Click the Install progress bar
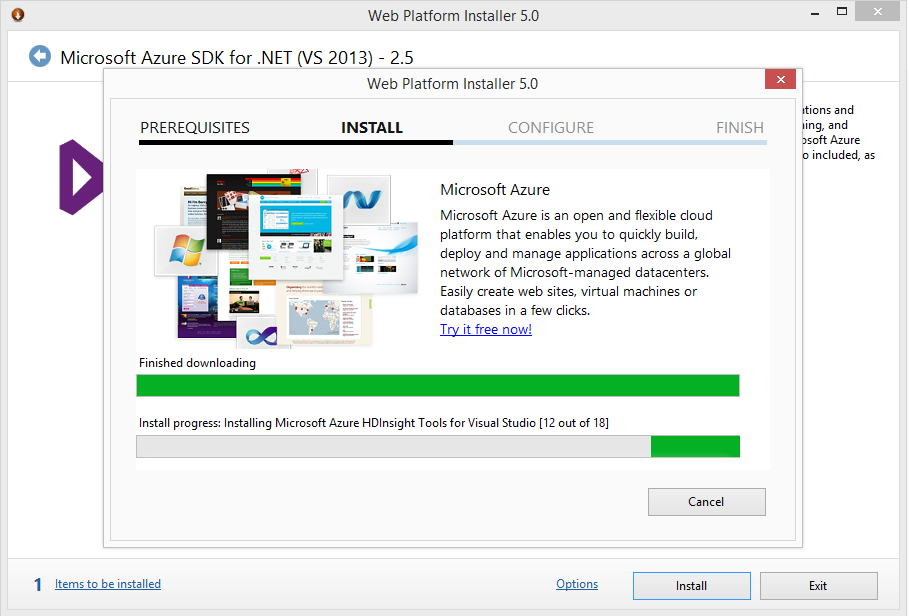The image size is (909, 616). 438,447
